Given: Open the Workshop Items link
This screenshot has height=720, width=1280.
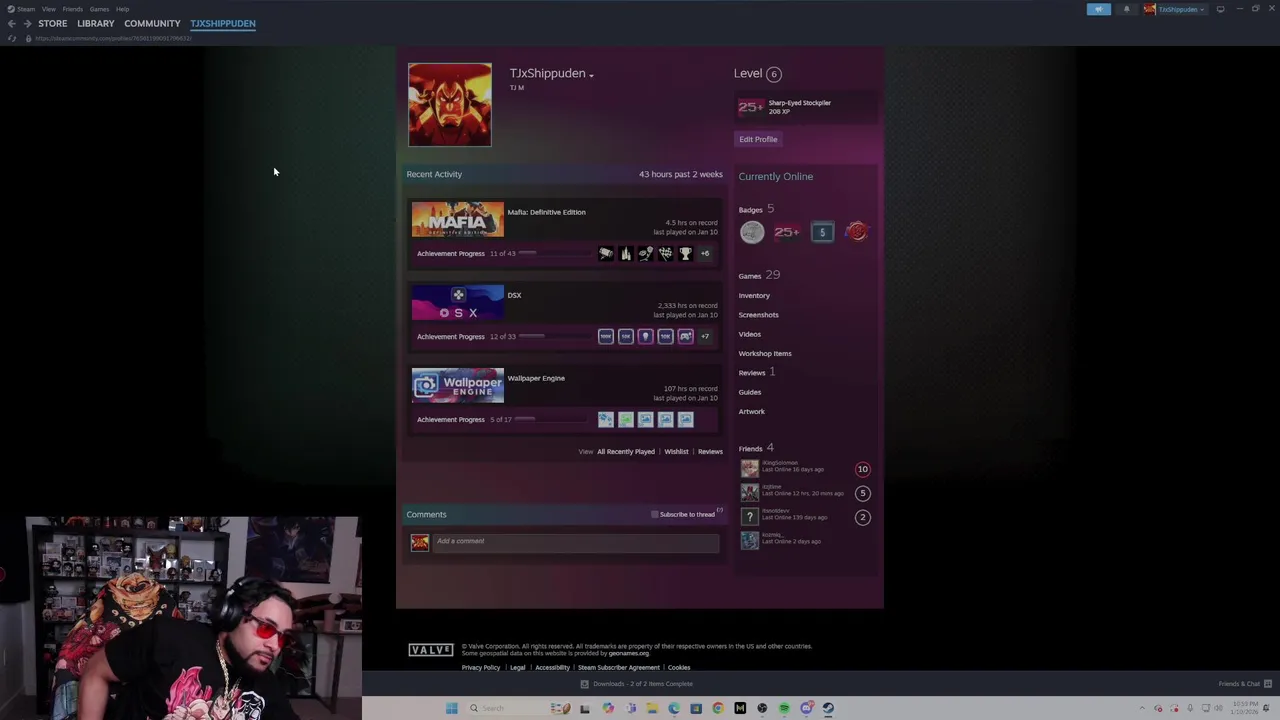Looking at the screenshot, I should [x=765, y=353].
